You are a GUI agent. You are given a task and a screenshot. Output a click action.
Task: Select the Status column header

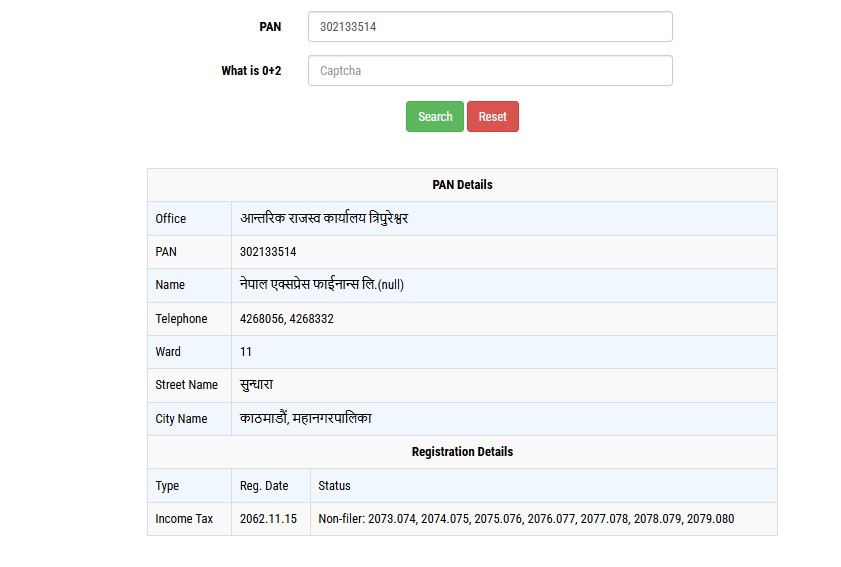pos(334,486)
